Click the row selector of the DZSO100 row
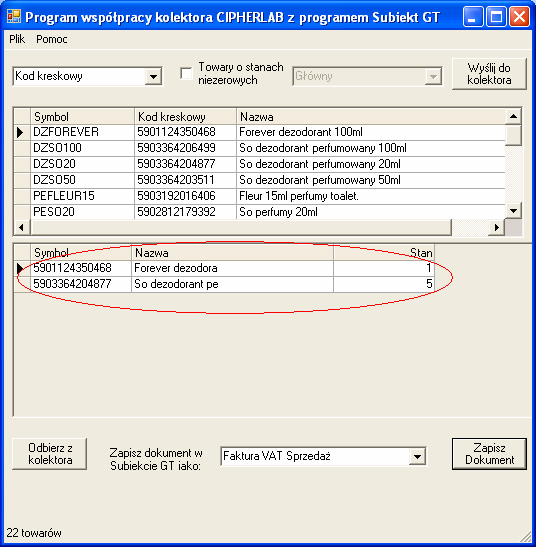The image size is (537, 550). (x=22, y=148)
